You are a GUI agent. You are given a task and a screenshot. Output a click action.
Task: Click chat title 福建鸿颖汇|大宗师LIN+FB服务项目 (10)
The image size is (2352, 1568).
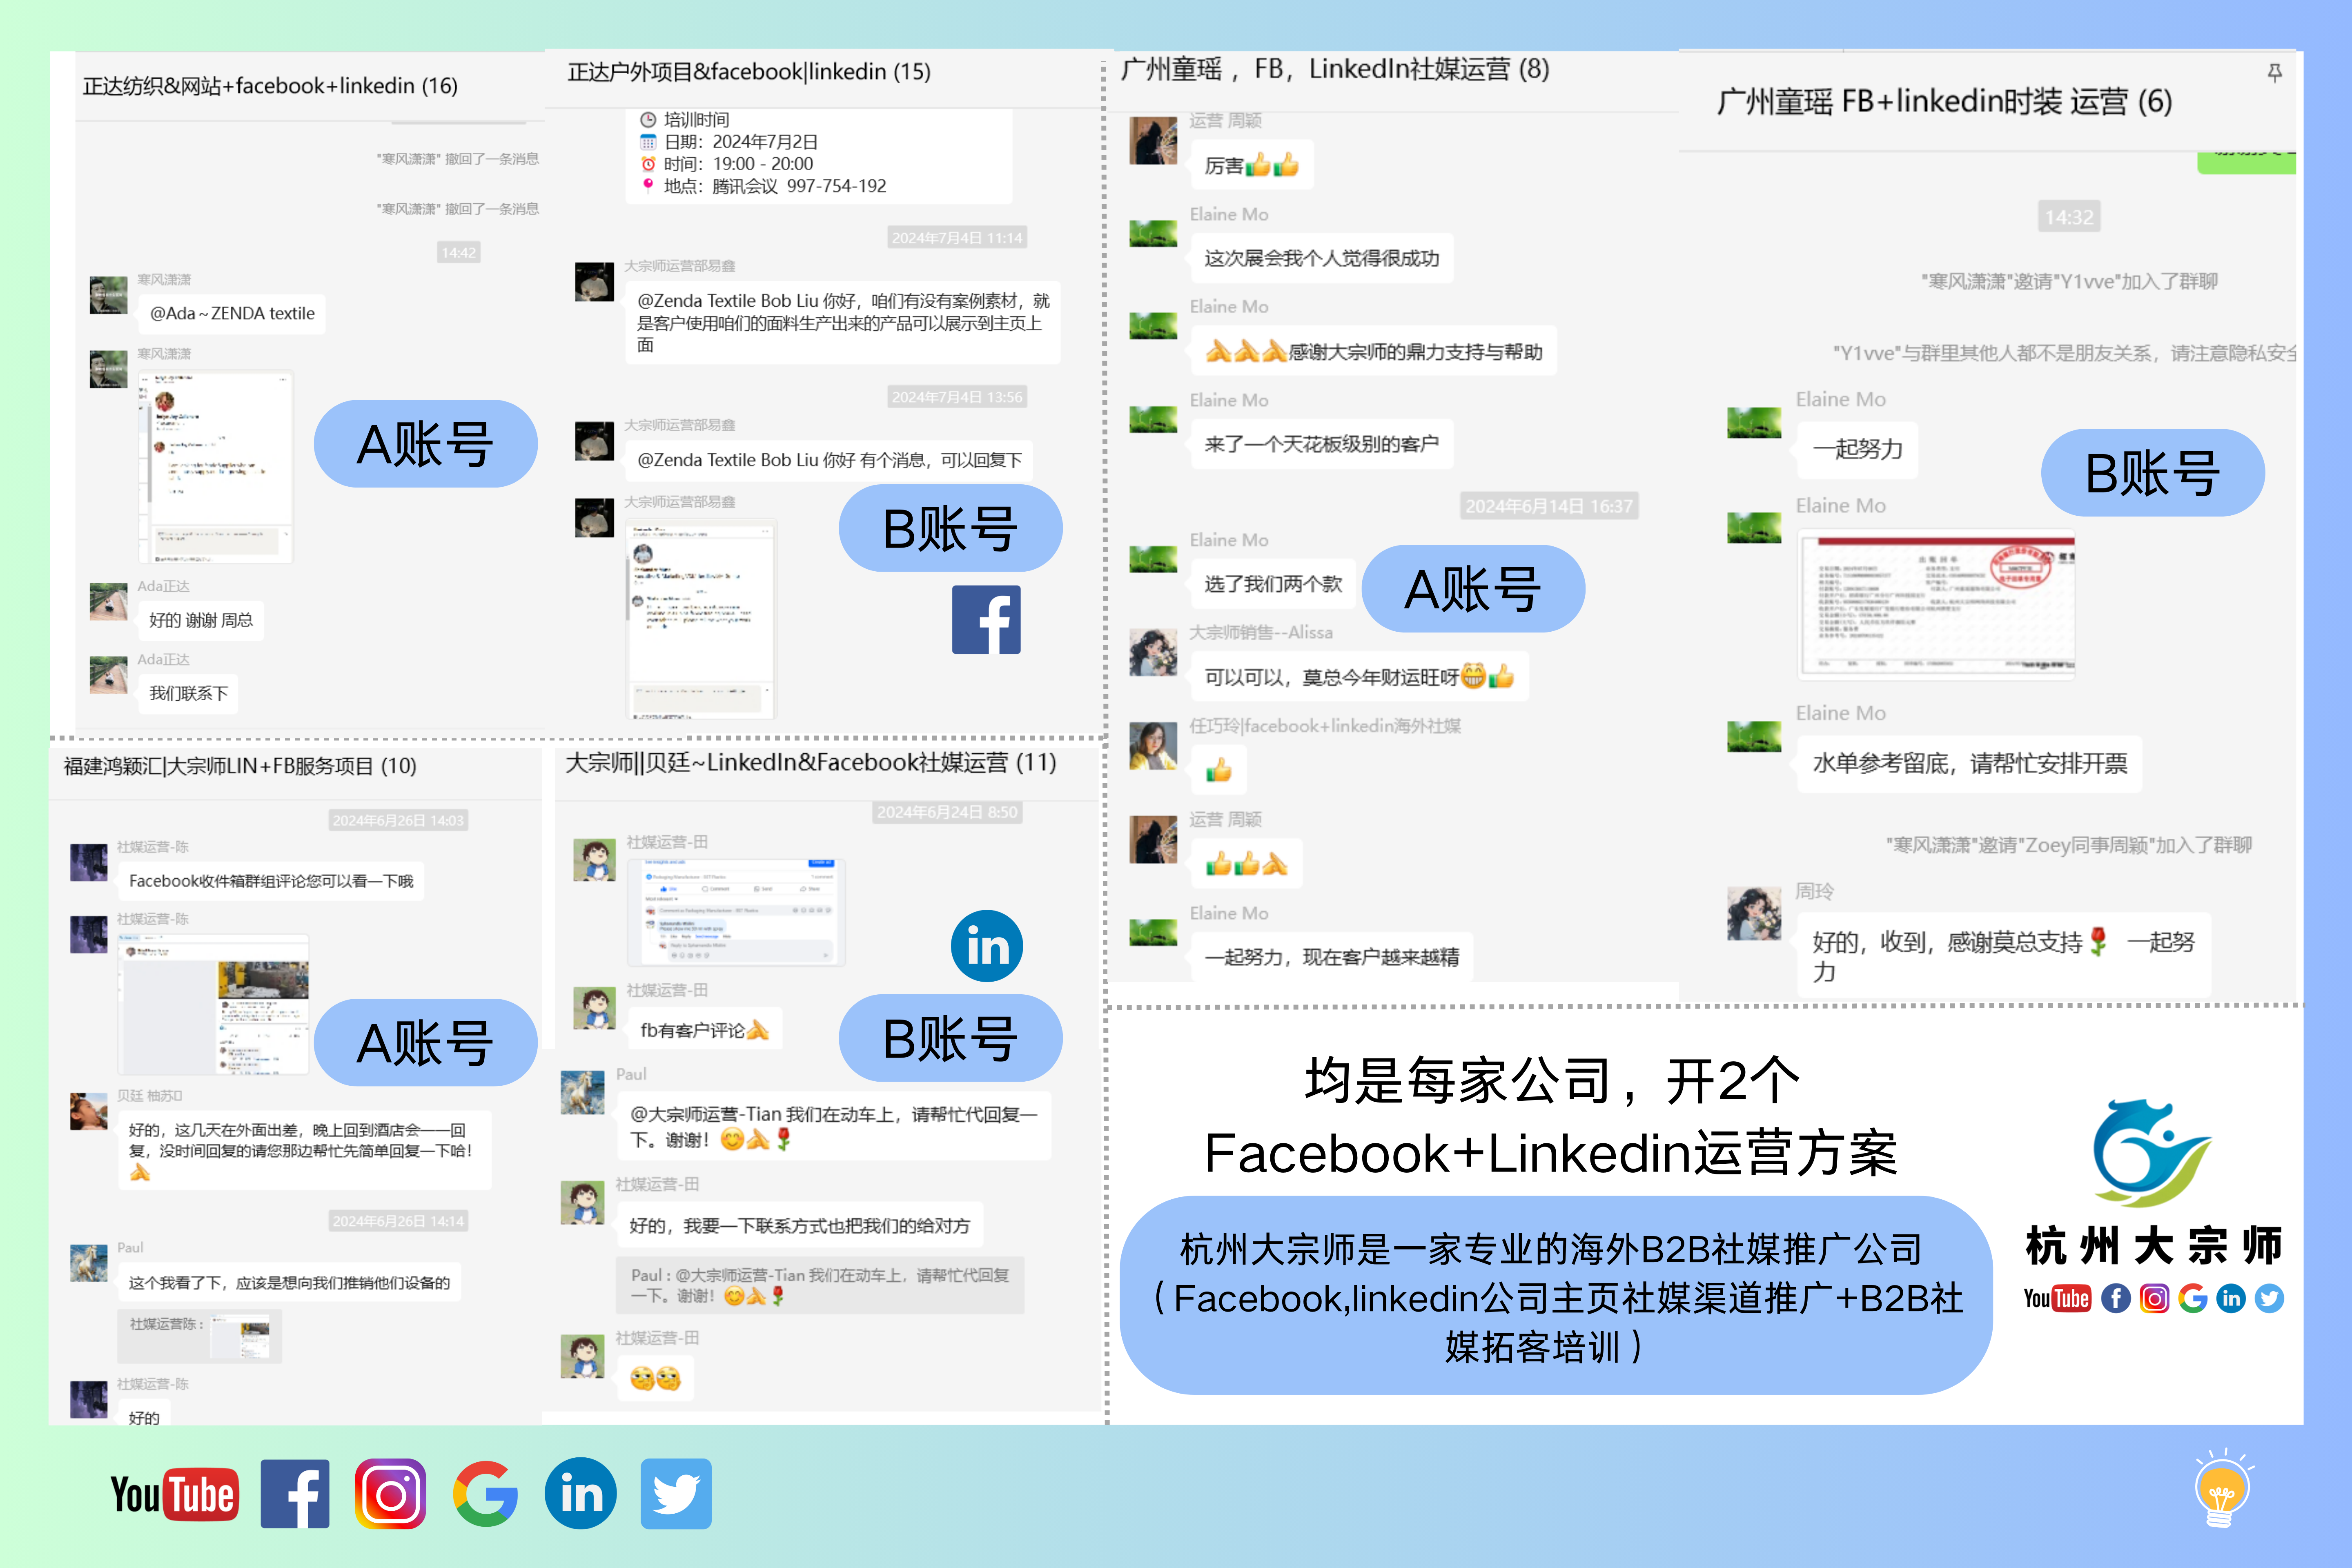pos(240,766)
